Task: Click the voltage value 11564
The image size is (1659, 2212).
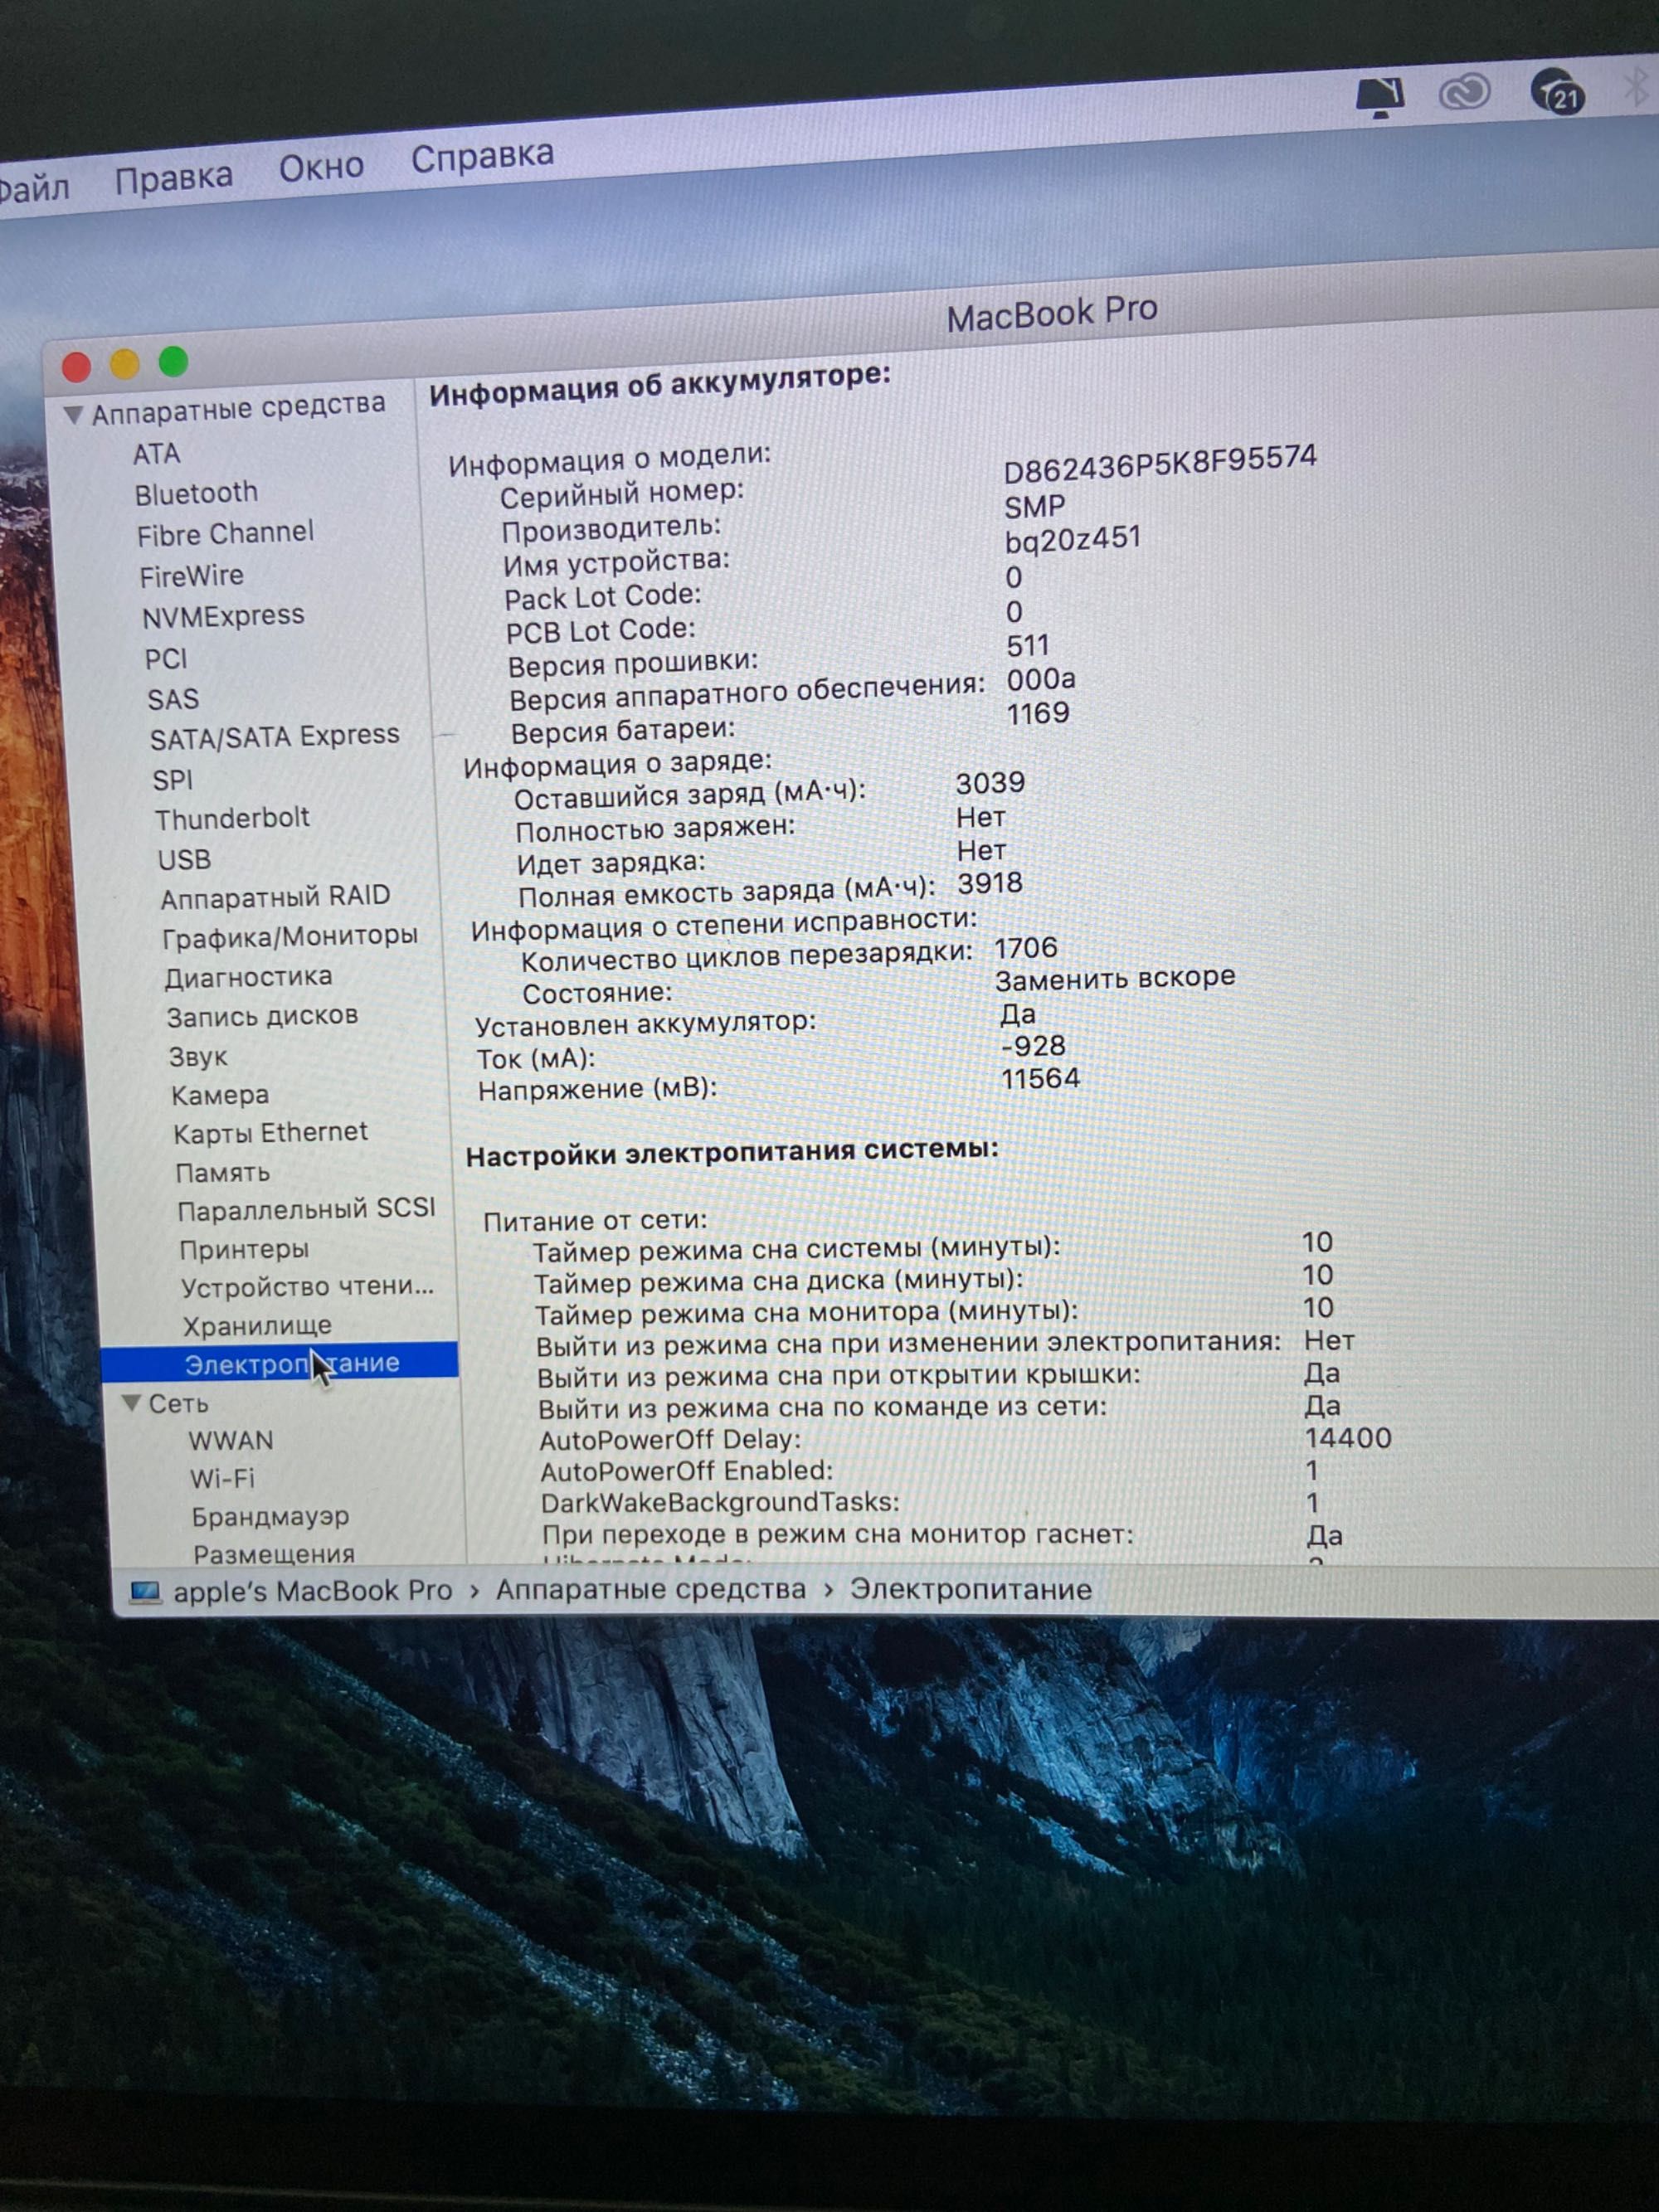Action: 1040,1079
